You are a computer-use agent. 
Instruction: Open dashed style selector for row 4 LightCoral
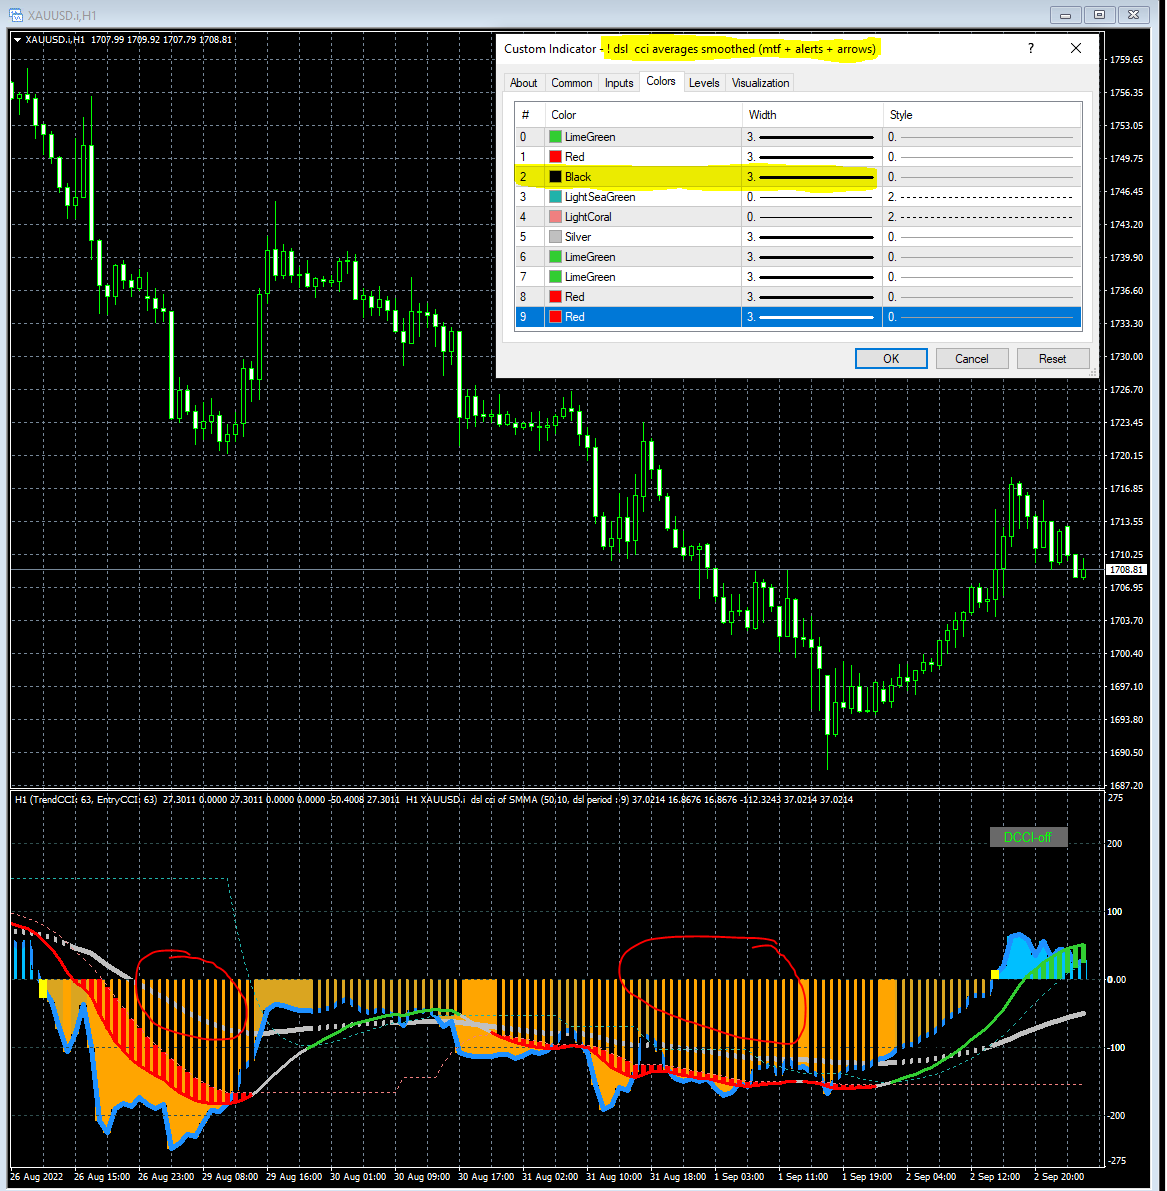pyautogui.click(x=982, y=216)
